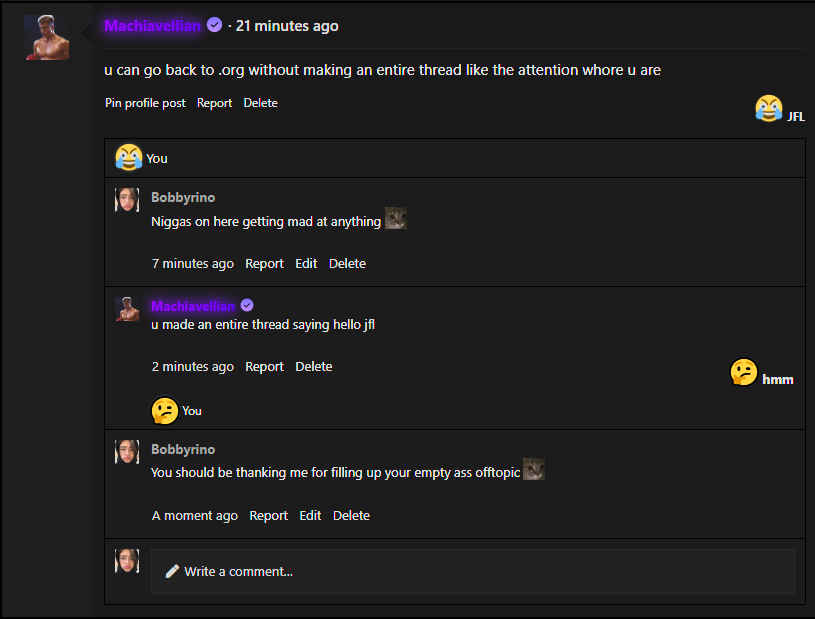
Task: Open the Machiavellian username link in post header
Action: tap(152, 26)
